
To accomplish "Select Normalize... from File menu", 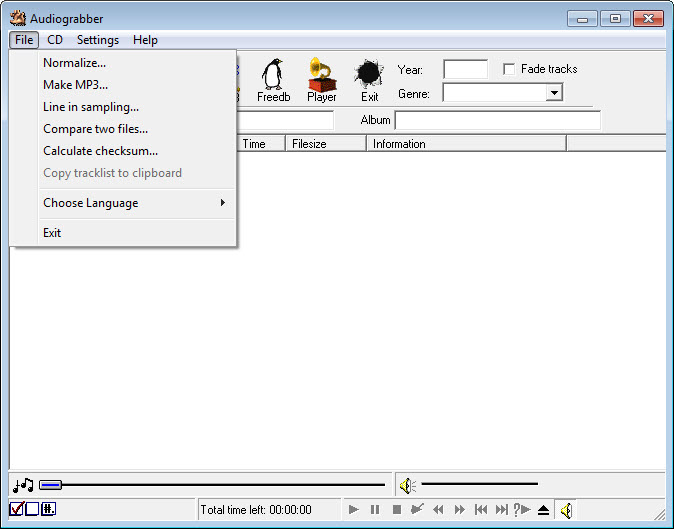I will [x=137, y=63].
